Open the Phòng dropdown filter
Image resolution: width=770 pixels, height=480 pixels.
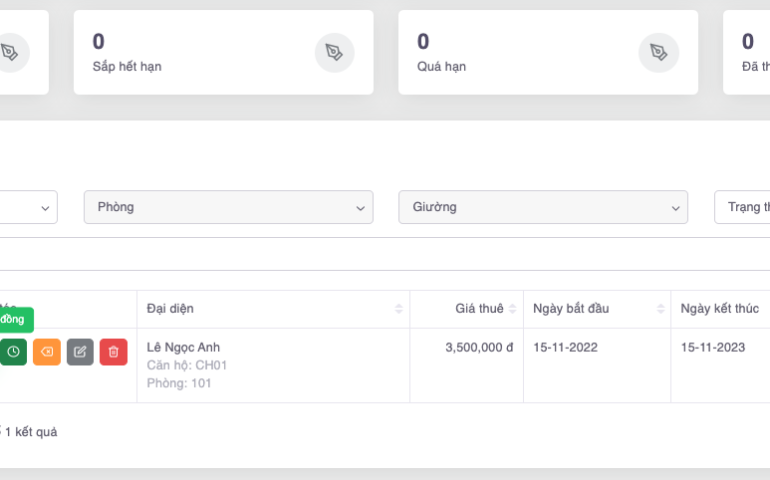pos(228,207)
